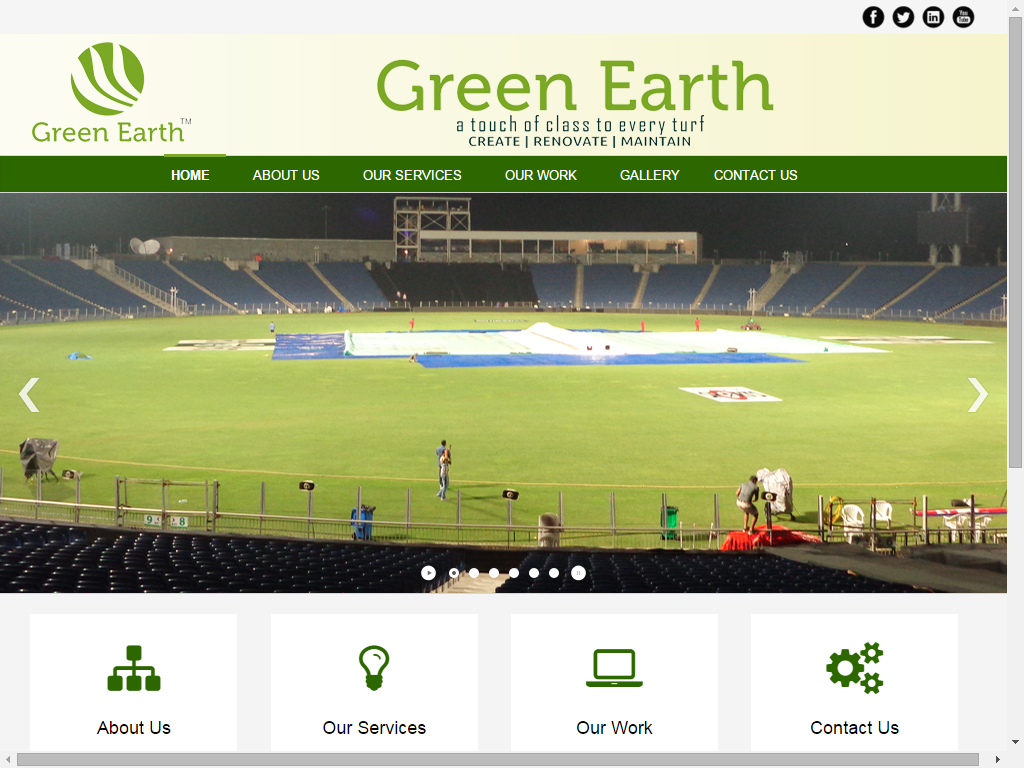The image size is (1024, 768).
Task: Click the horizontal scrollbar thumb
Action: 498,760
